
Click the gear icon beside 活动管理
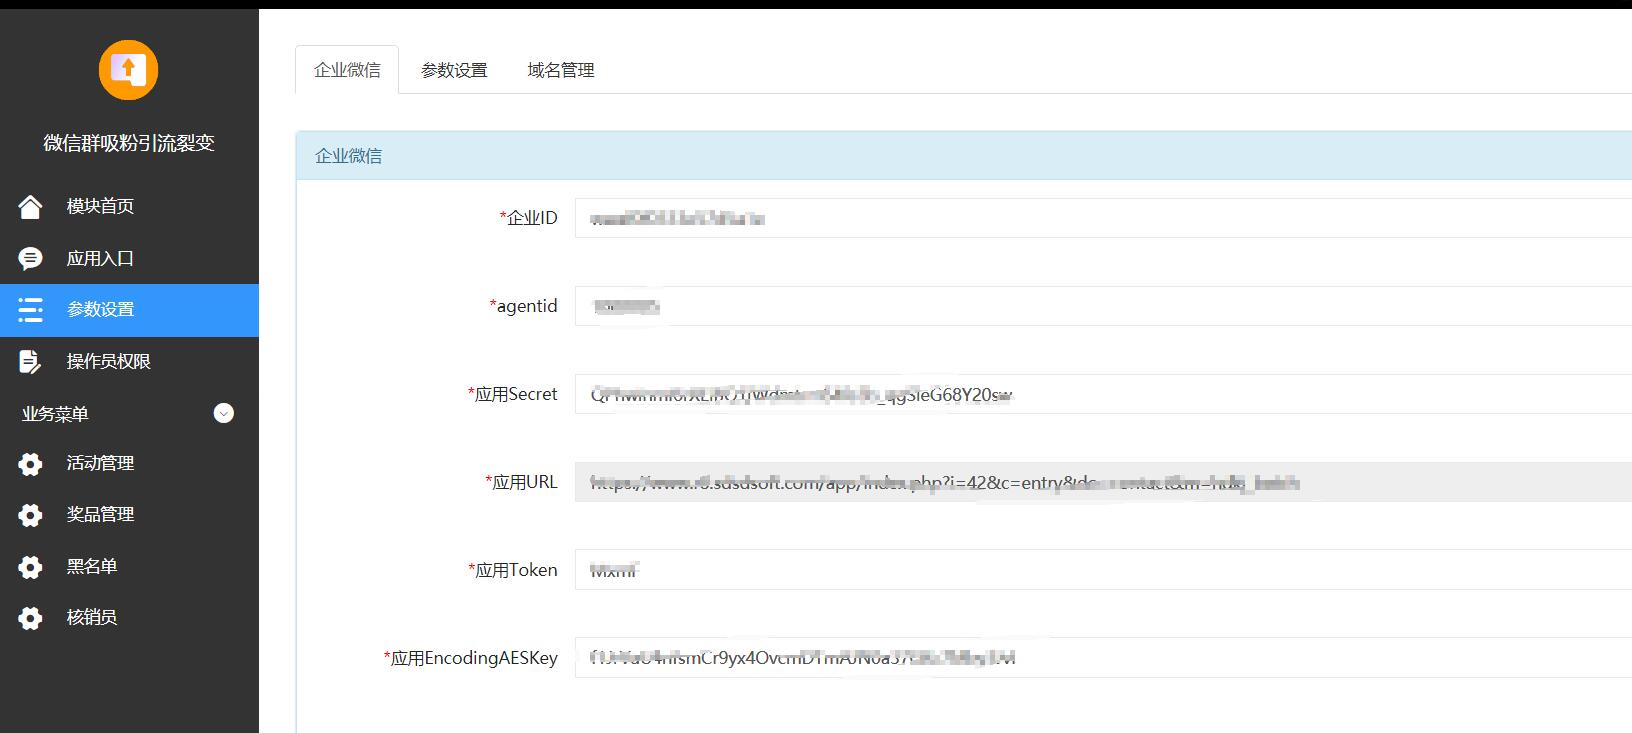pos(30,464)
